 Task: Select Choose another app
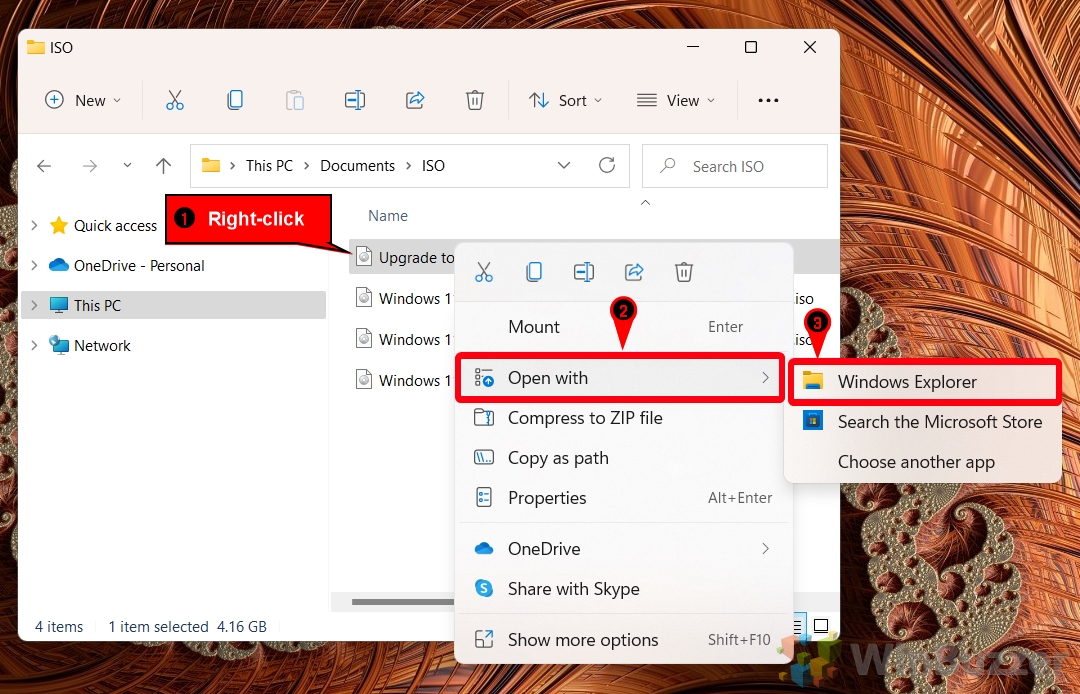(x=924, y=462)
